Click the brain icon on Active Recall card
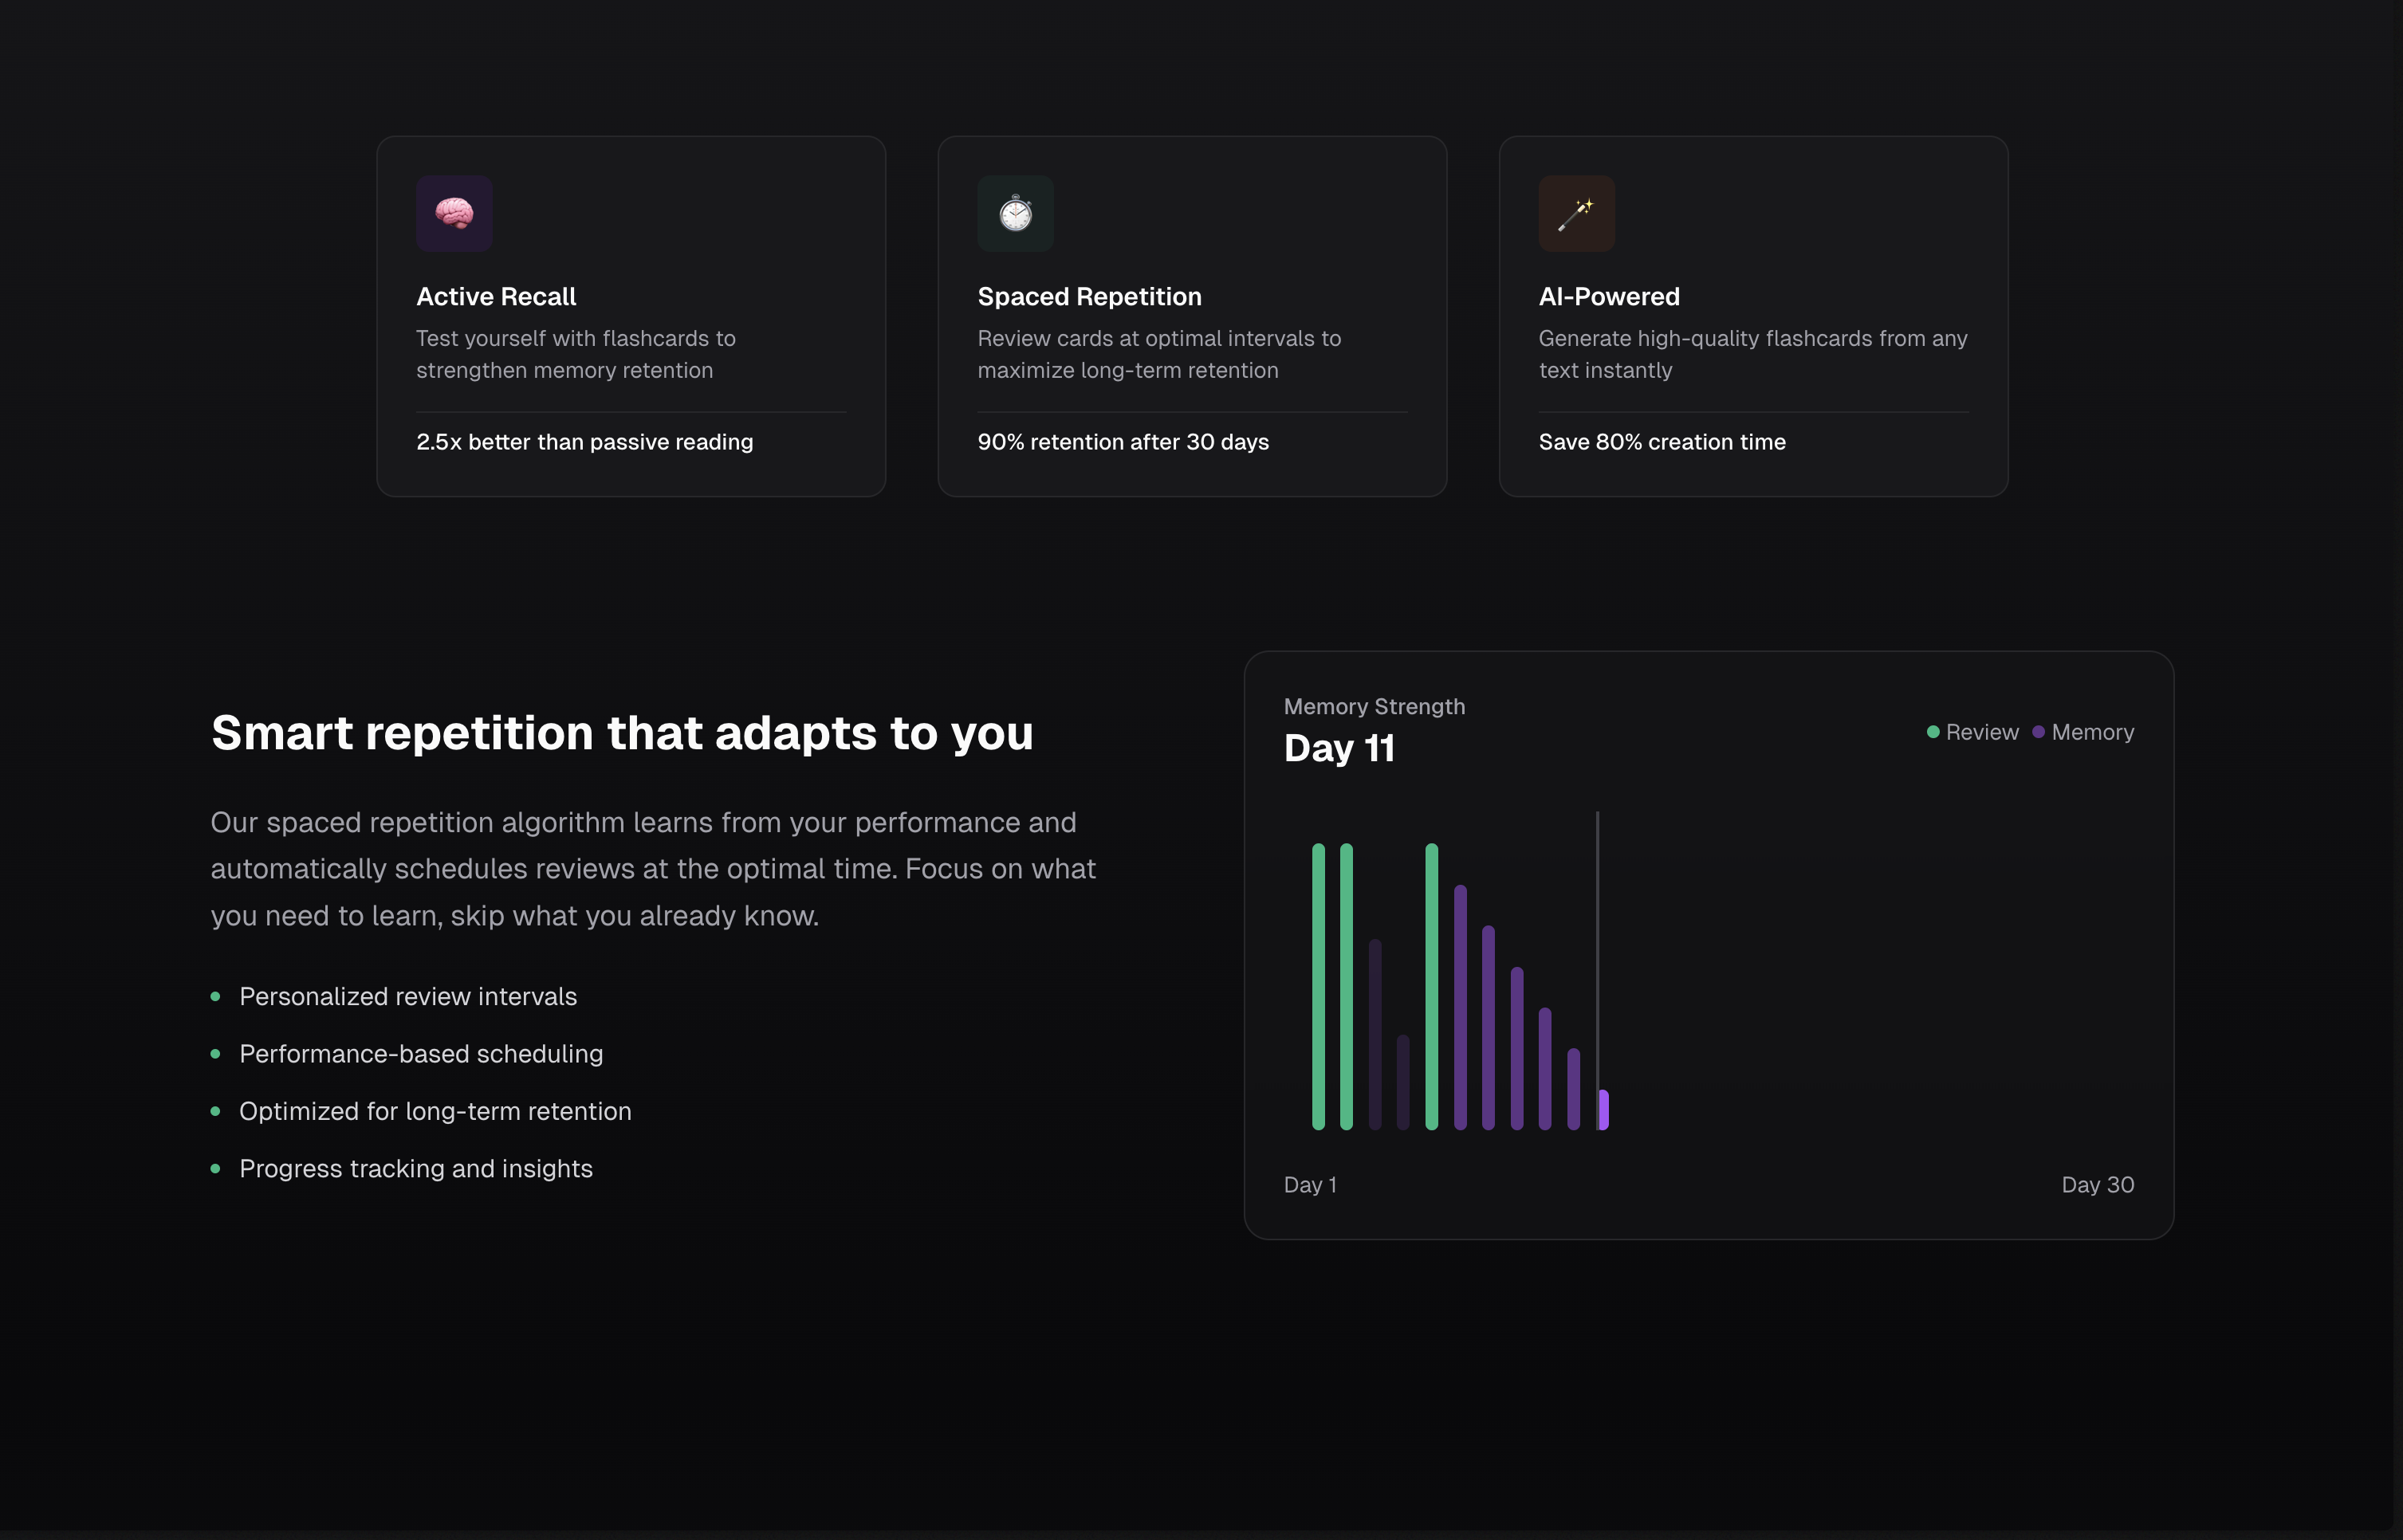The width and height of the screenshot is (2403, 1540). pos(454,213)
